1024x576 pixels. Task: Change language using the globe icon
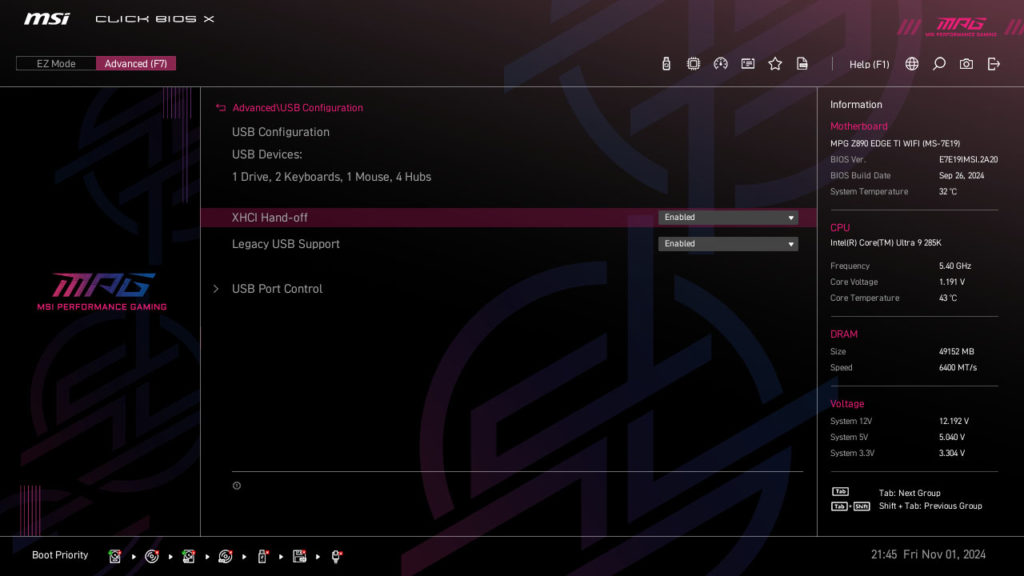pos(911,63)
